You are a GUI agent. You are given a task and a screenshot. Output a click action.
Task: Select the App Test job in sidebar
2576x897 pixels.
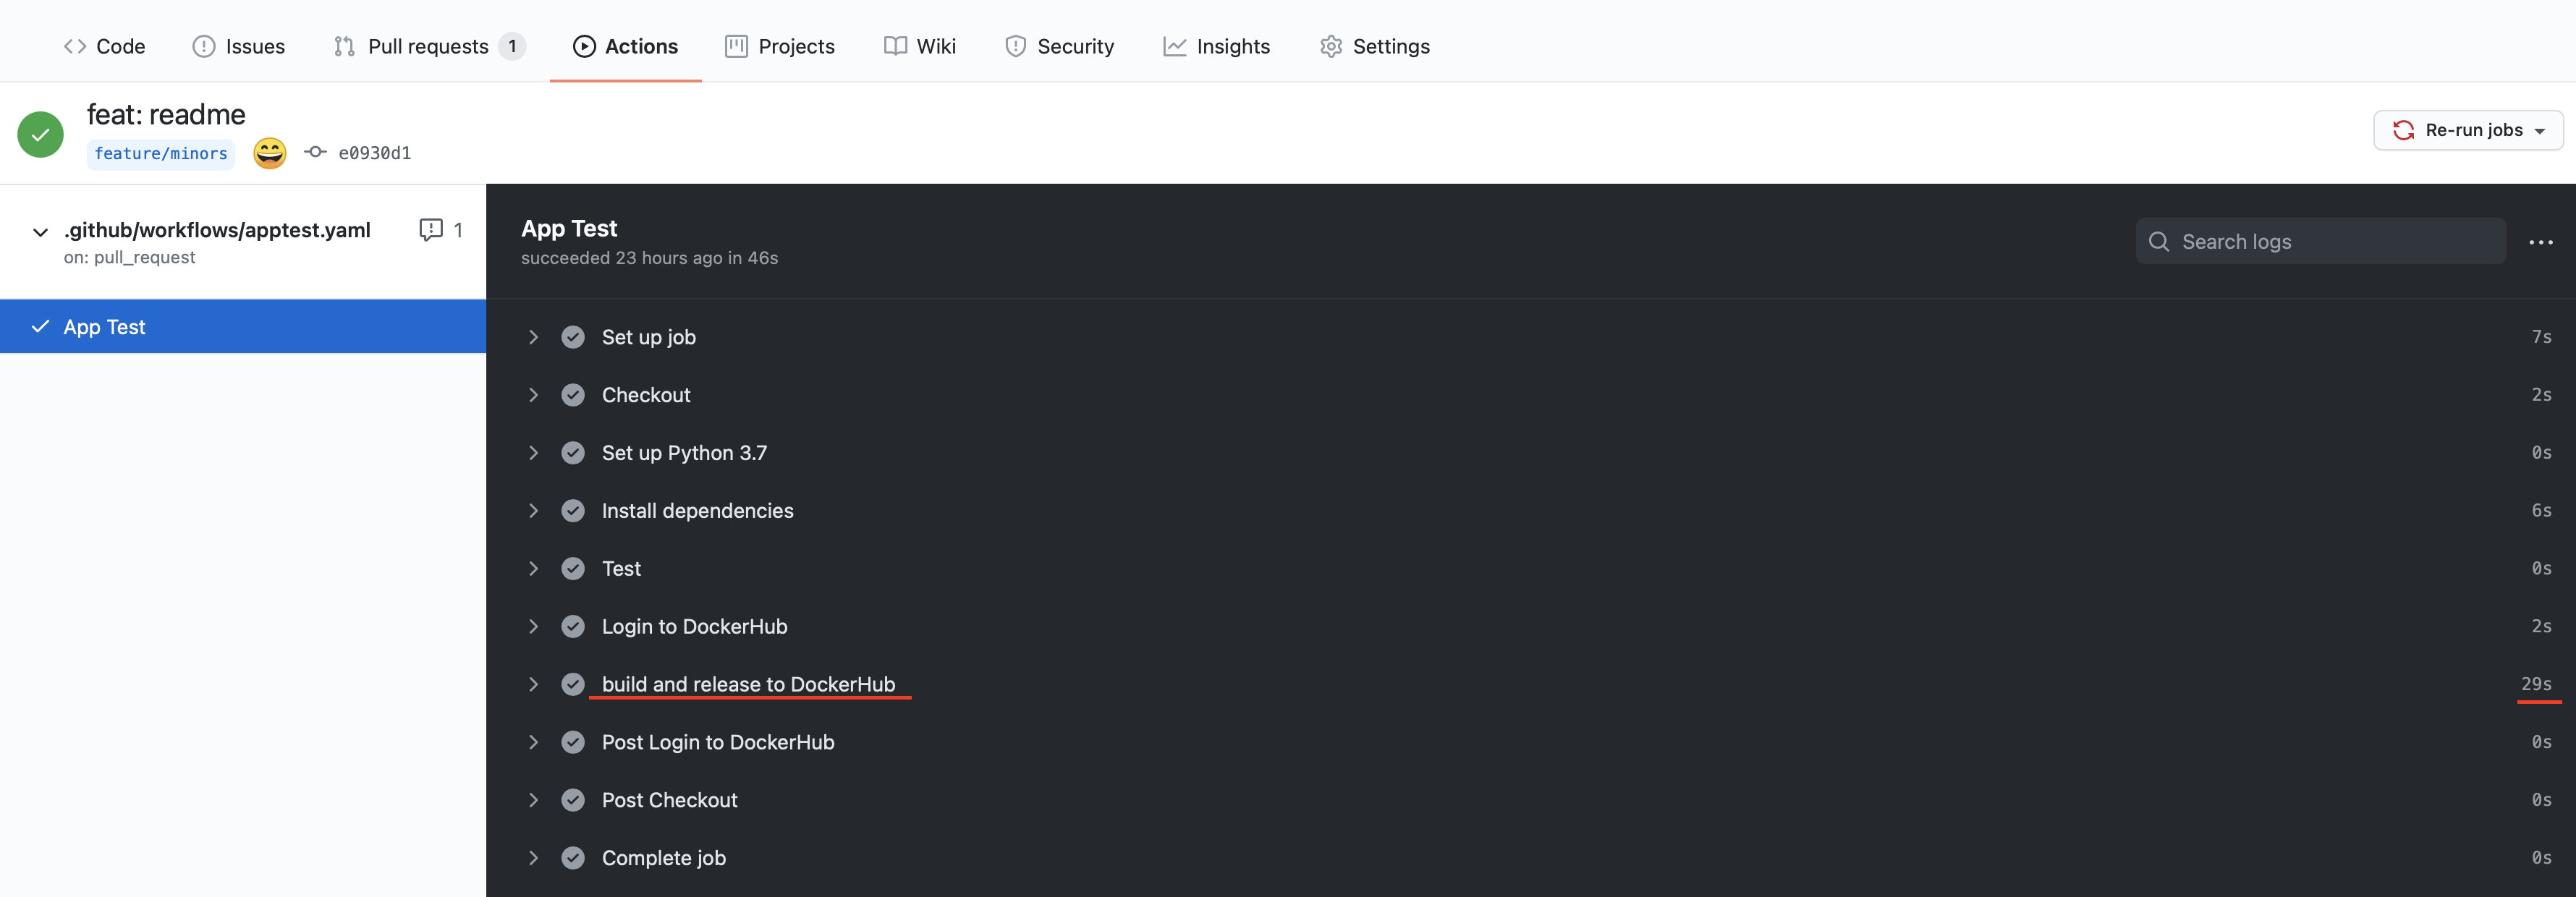242,327
